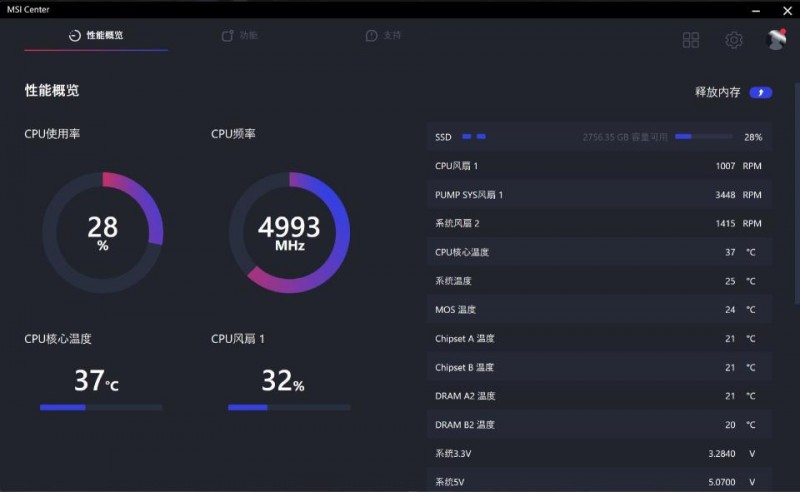This screenshot has height=492, width=800.
Task: Click the second SSD drive indicator
Action: (x=481, y=137)
